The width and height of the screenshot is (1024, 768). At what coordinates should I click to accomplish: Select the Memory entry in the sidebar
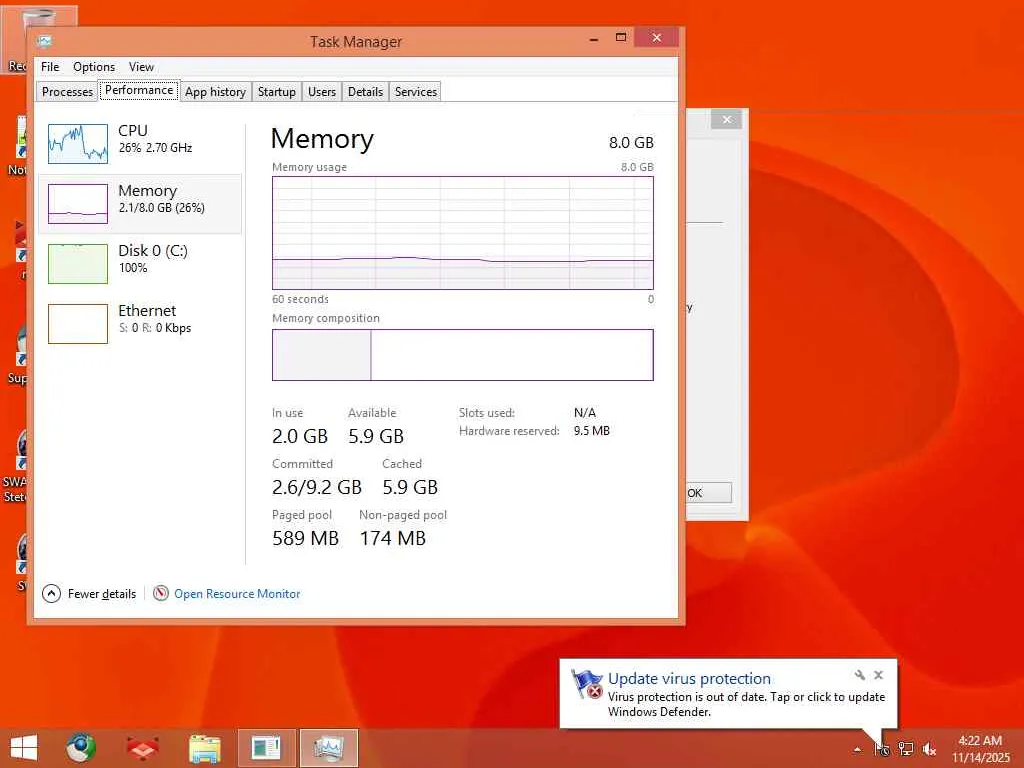[x=140, y=203]
